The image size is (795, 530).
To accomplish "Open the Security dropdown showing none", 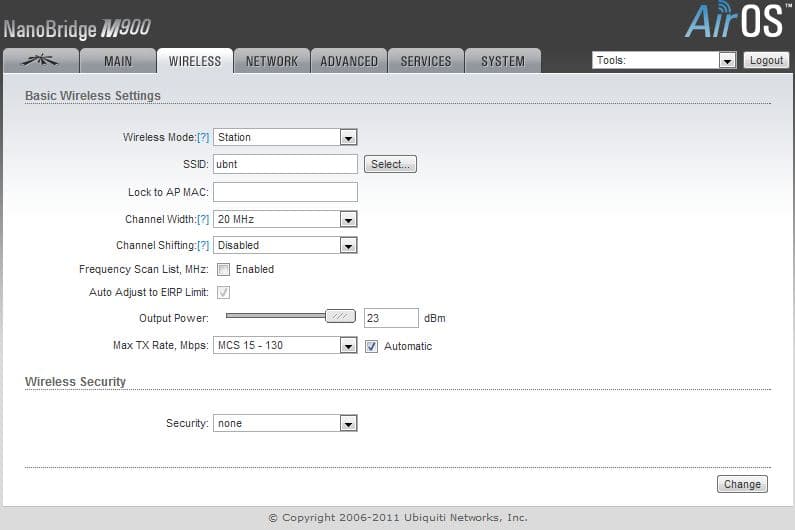I will click(285, 423).
